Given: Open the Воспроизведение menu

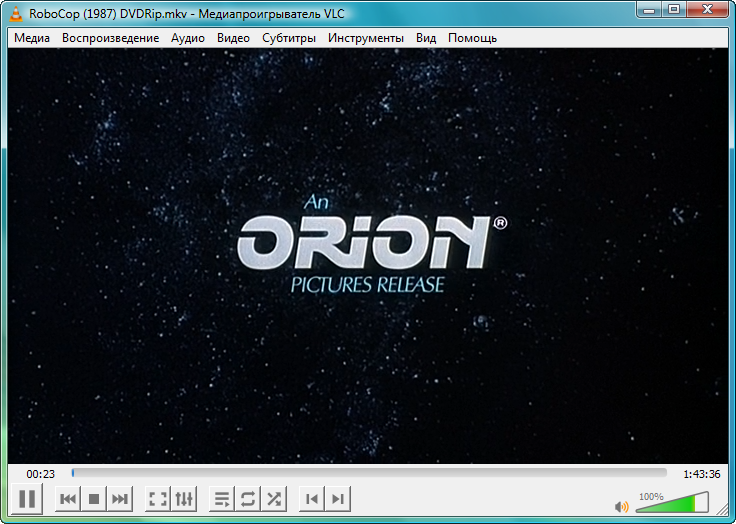Looking at the screenshot, I should [110, 38].
